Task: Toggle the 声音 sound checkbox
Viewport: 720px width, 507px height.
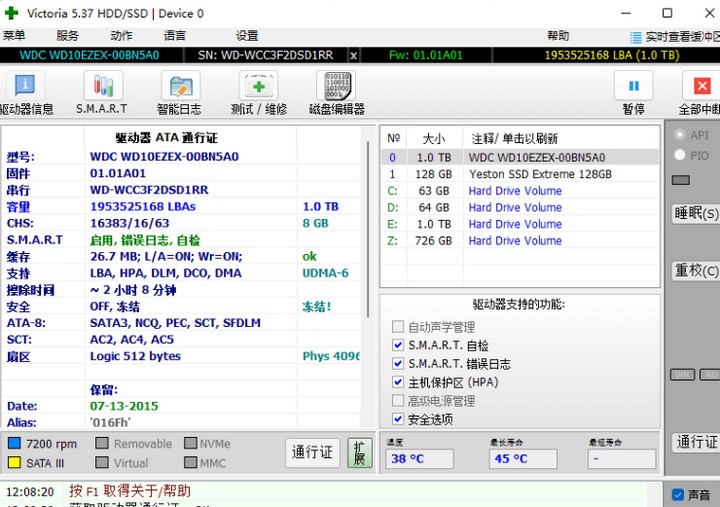Action: point(678,494)
